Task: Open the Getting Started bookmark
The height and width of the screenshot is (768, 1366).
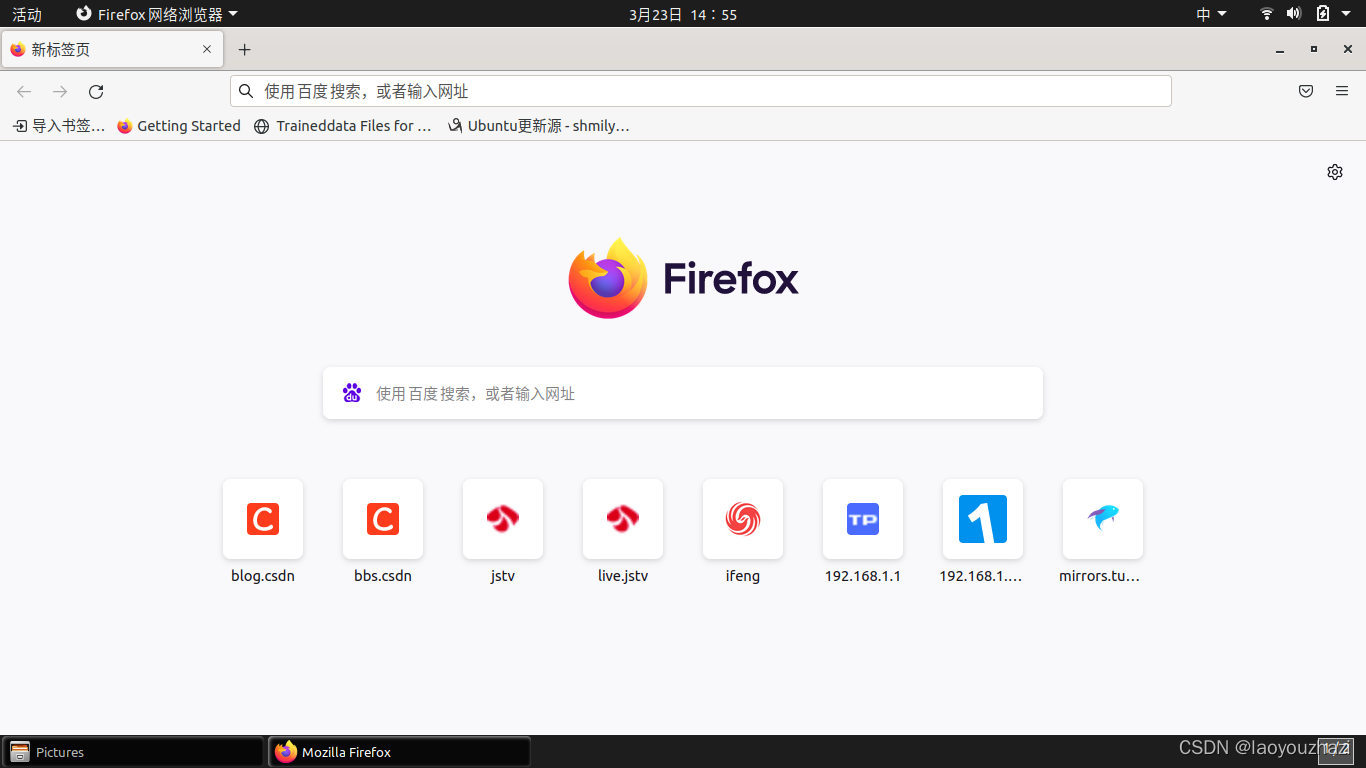Action: click(179, 126)
